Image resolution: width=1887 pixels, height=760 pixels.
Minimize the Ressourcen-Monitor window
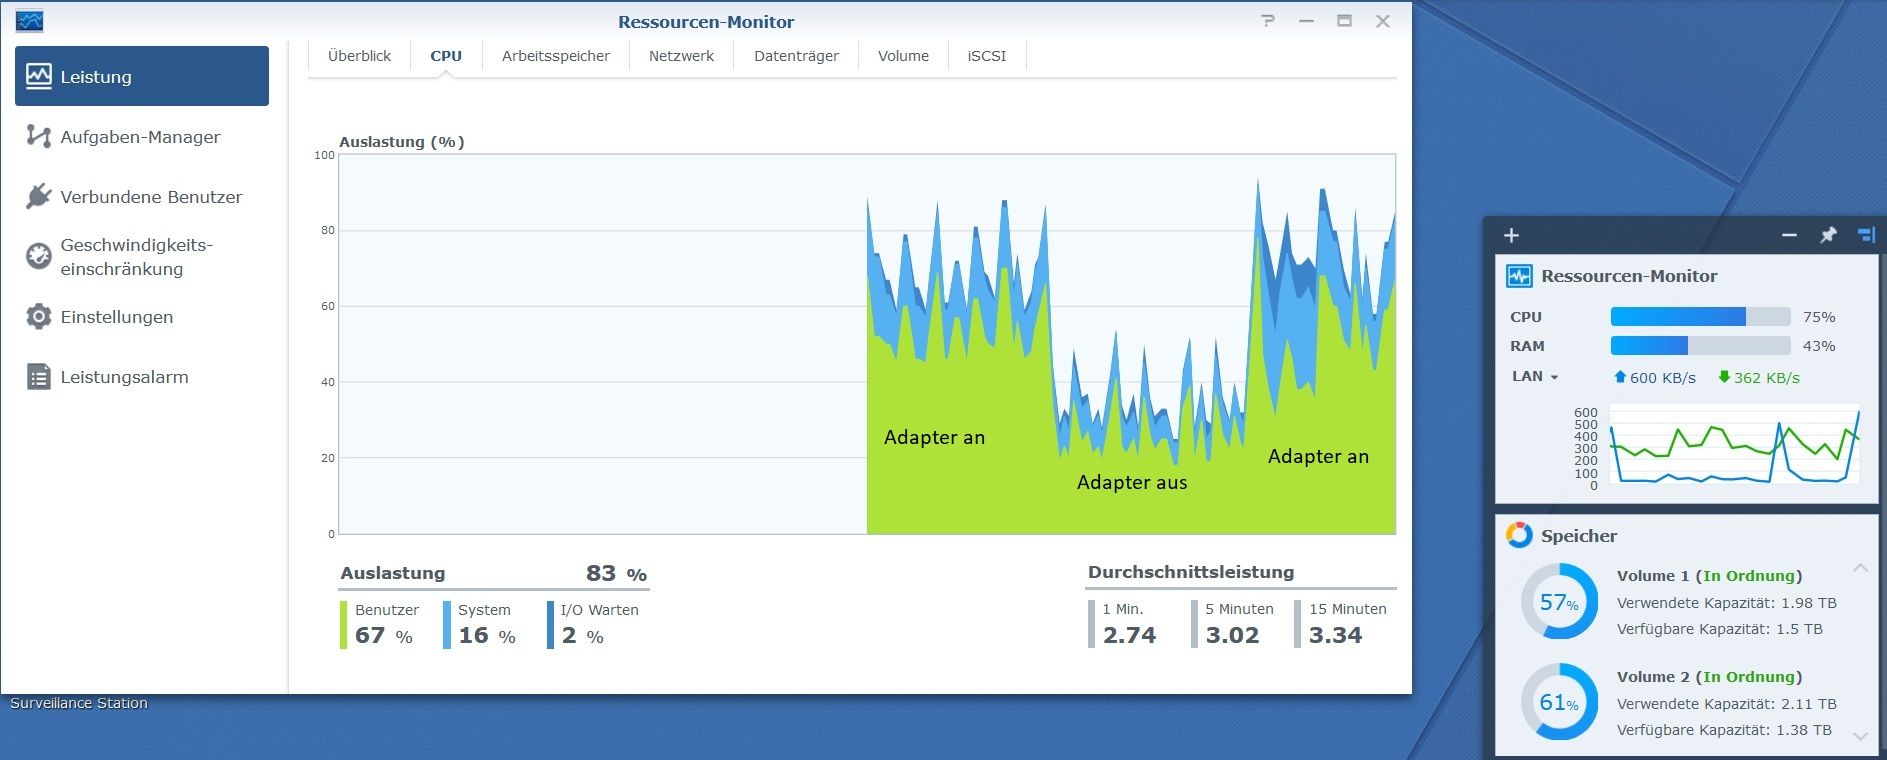coord(1306,21)
